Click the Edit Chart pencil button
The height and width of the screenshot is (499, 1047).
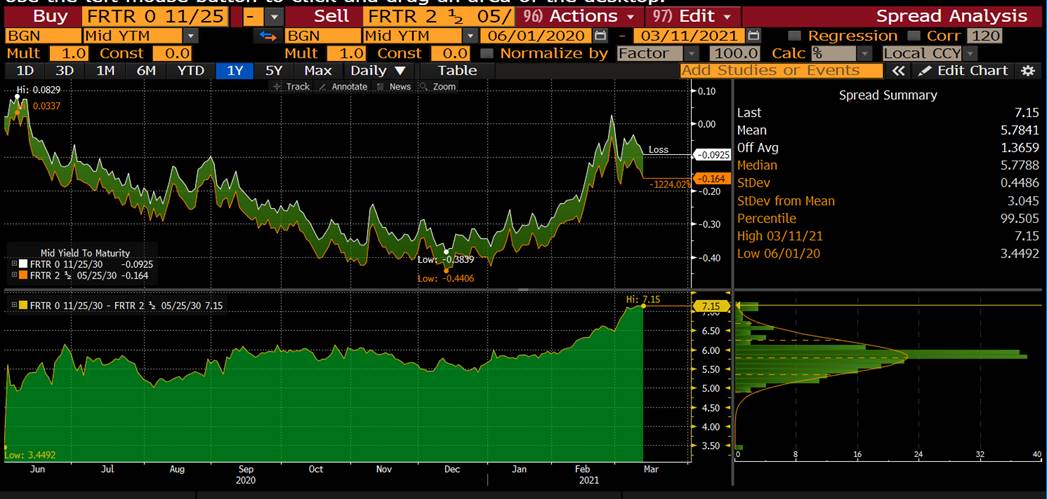click(x=964, y=70)
